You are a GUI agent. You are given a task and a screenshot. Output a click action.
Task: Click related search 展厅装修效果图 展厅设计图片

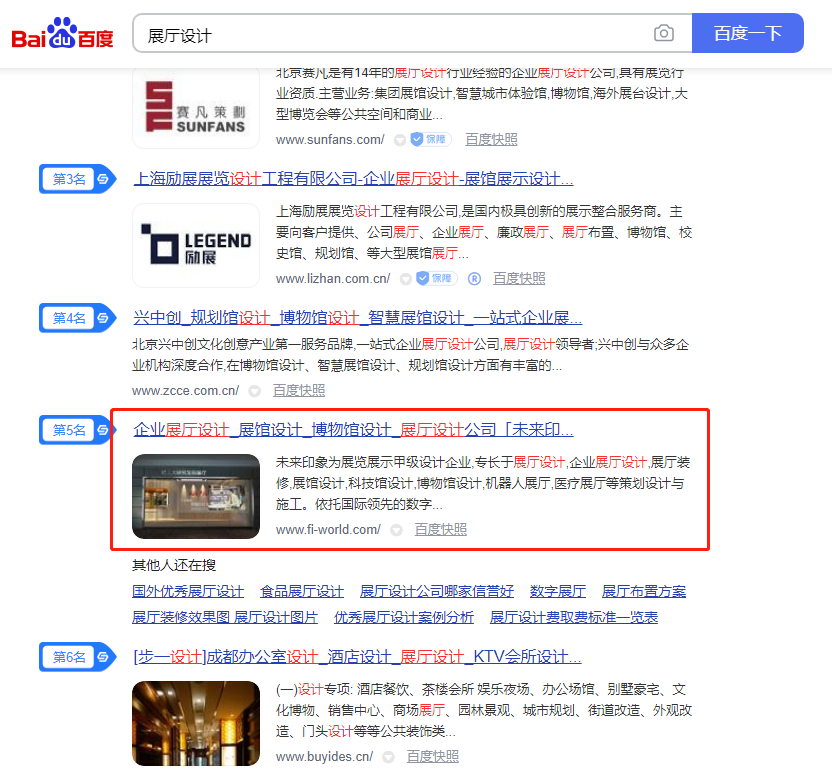click(x=225, y=617)
